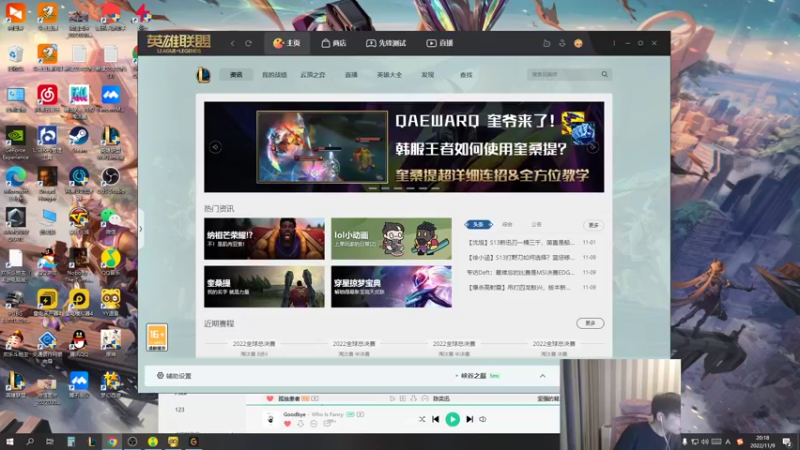Go back with the launcher back arrow

233,43
